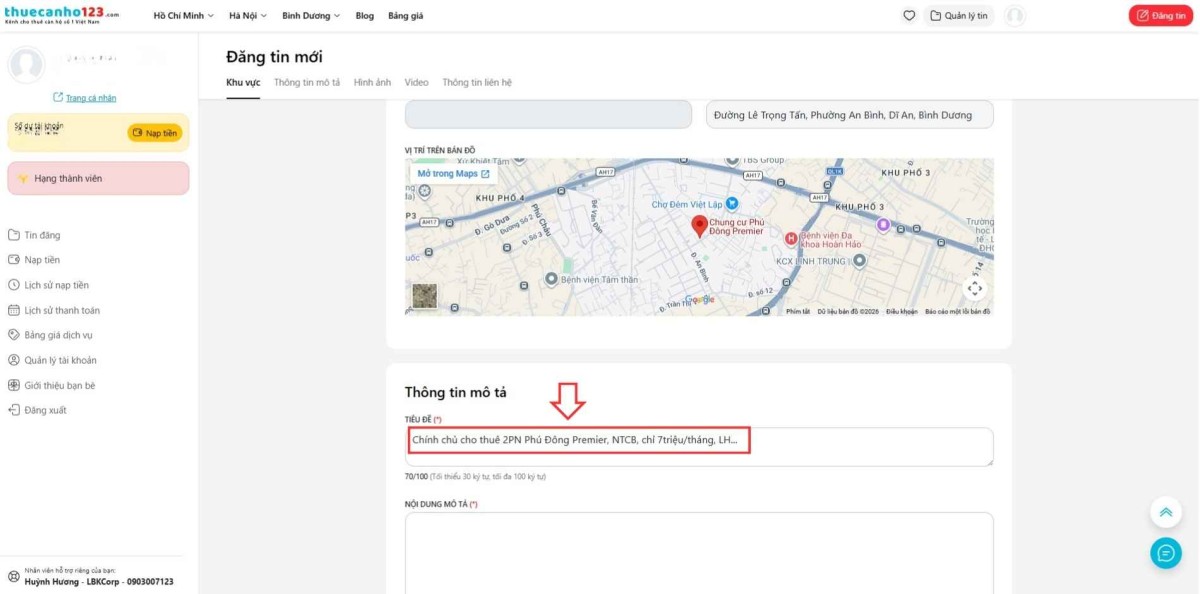Switch to the Thông tin mô tả tab
1200x594 pixels.
pyautogui.click(x=307, y=83)
